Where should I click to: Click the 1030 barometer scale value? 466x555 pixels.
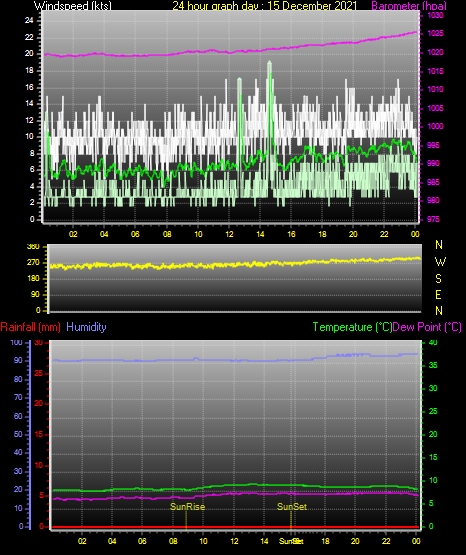click(x=436, y=15)
